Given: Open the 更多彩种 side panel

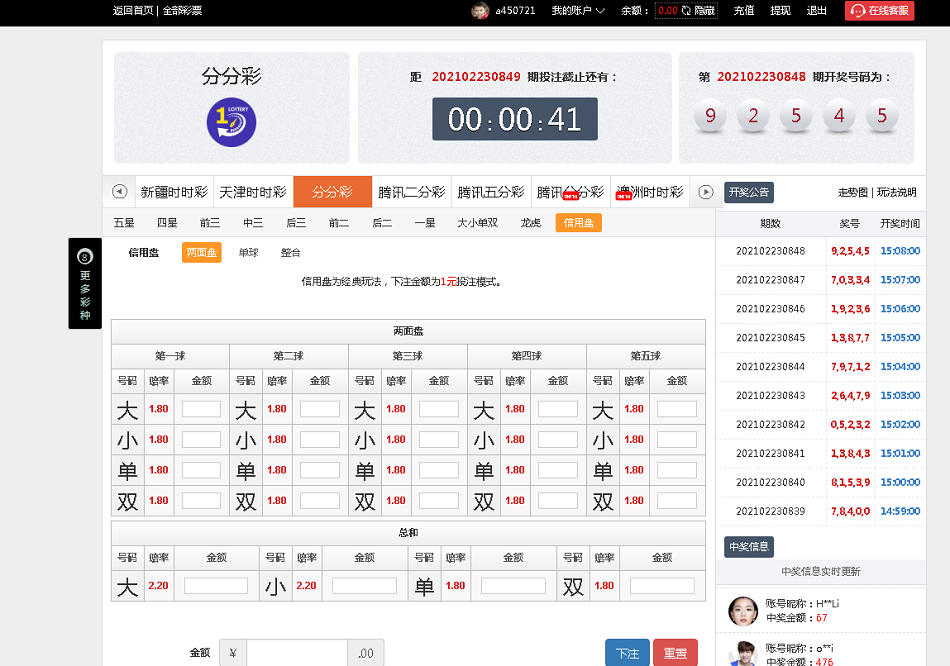Looking at the screenshot, I should tap(85, 283).
